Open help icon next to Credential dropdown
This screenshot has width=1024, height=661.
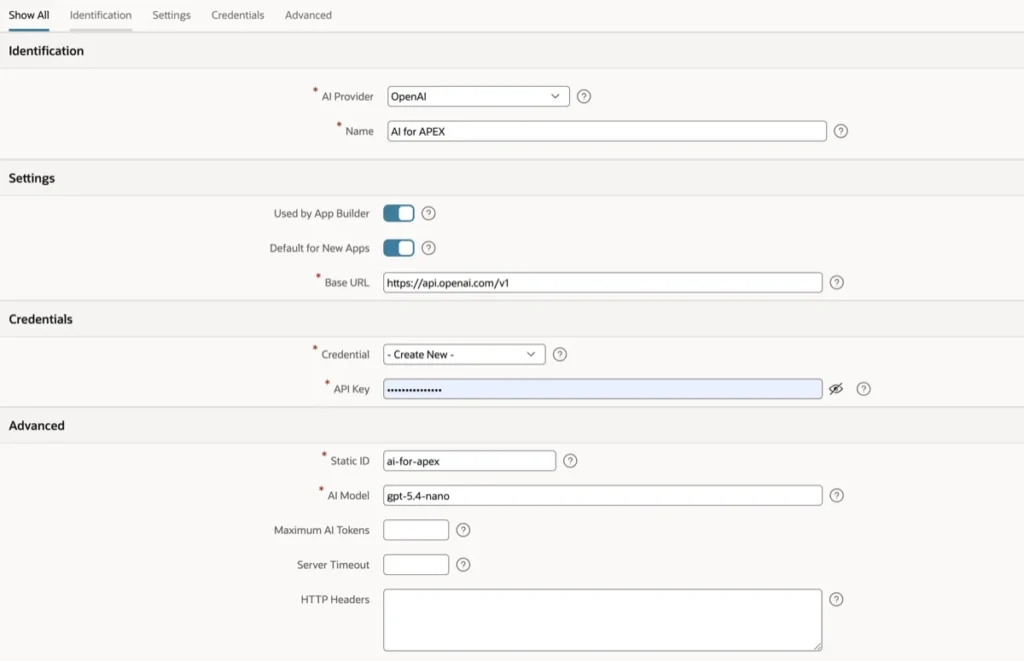point(560,355)
